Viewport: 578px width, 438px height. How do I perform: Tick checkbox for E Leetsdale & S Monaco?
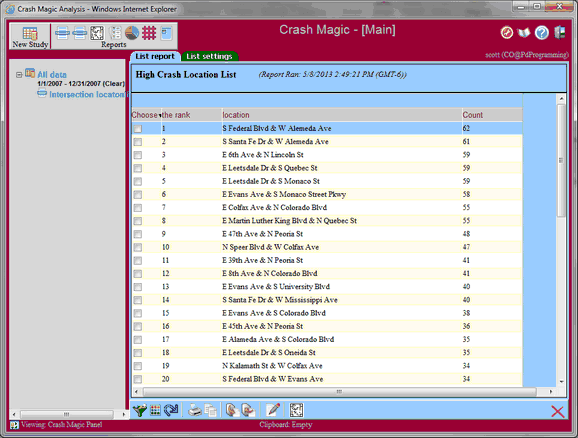138,181
